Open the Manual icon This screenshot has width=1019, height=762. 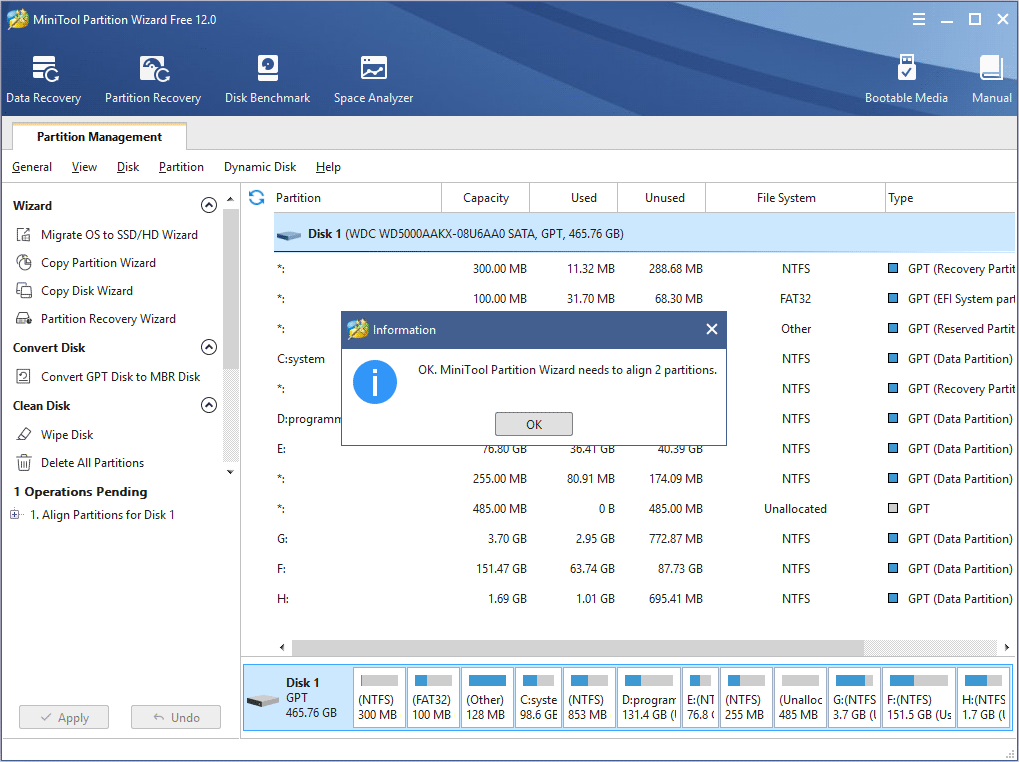(991, 80)
